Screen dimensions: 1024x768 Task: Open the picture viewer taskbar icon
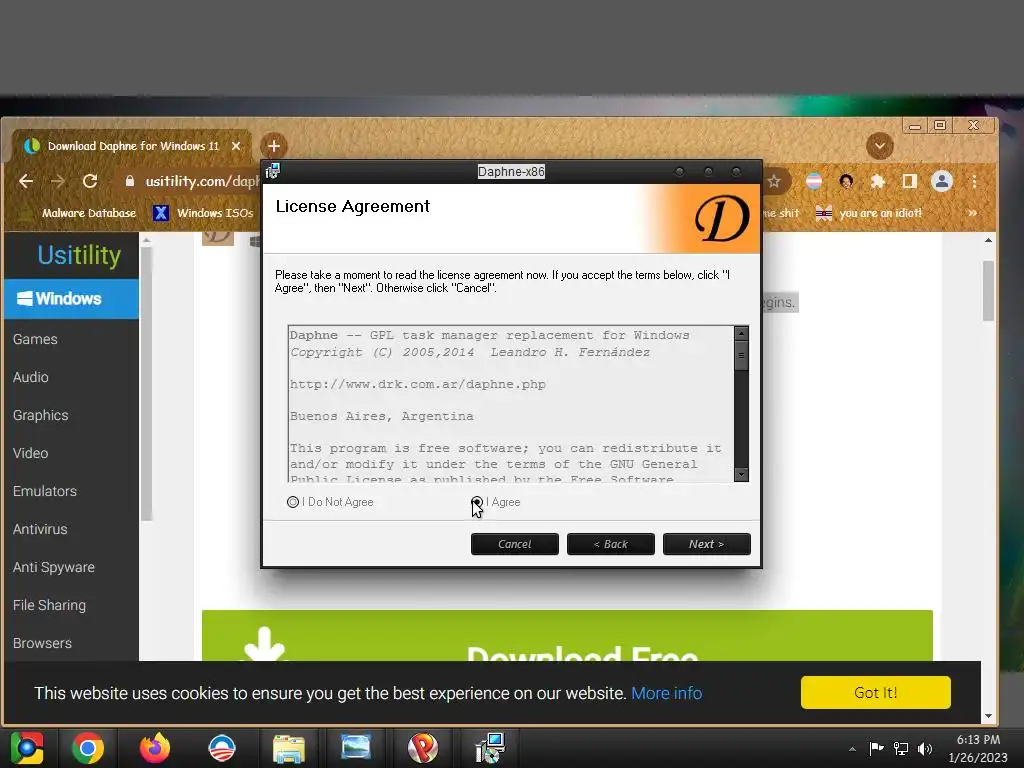point(356,746)
